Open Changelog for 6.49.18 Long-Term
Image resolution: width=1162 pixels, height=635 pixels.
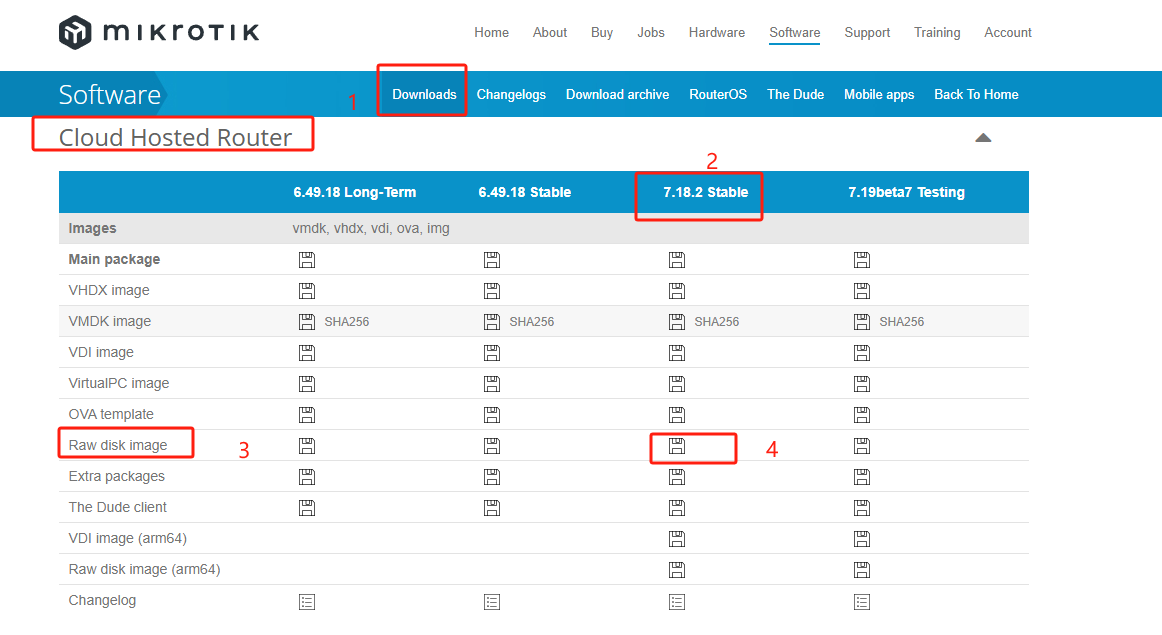pyautogui.click(x=307, y=602)
